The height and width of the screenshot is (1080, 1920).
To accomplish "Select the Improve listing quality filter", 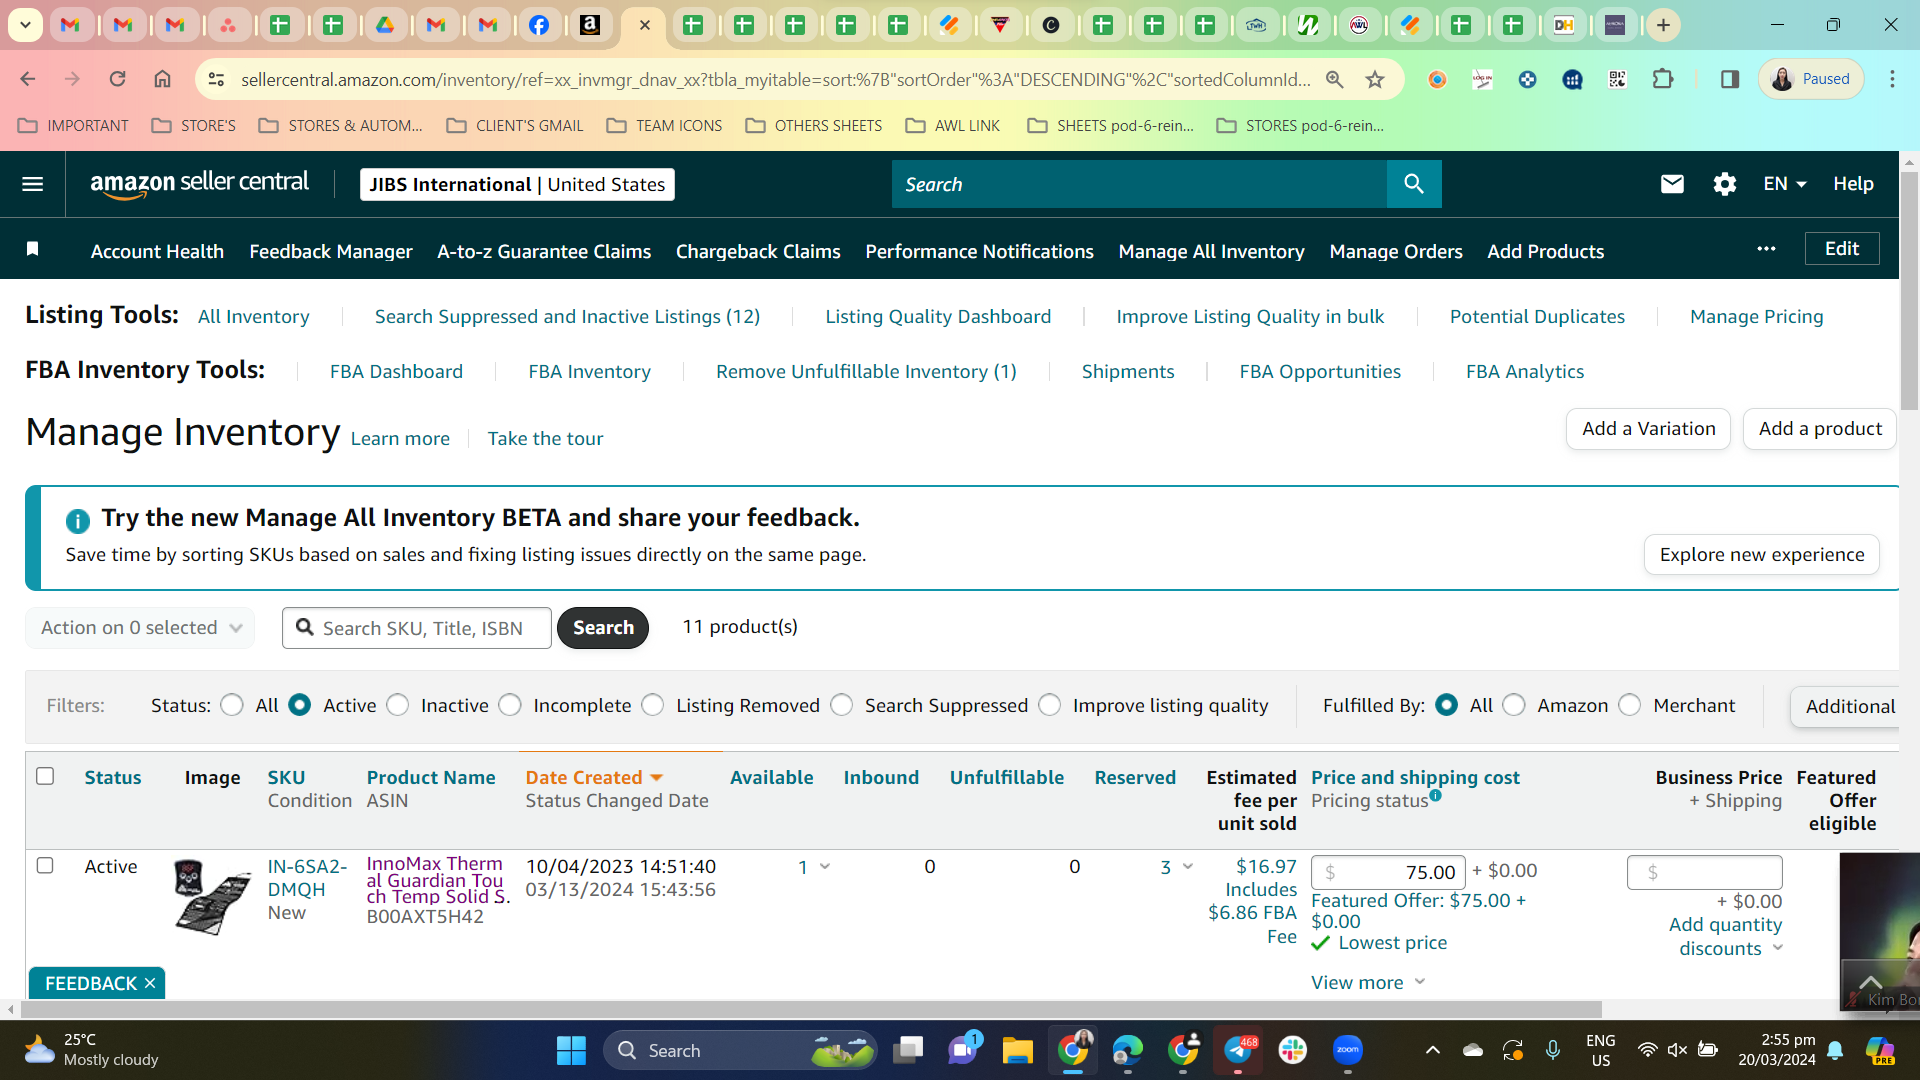I will pos(1050,705).
